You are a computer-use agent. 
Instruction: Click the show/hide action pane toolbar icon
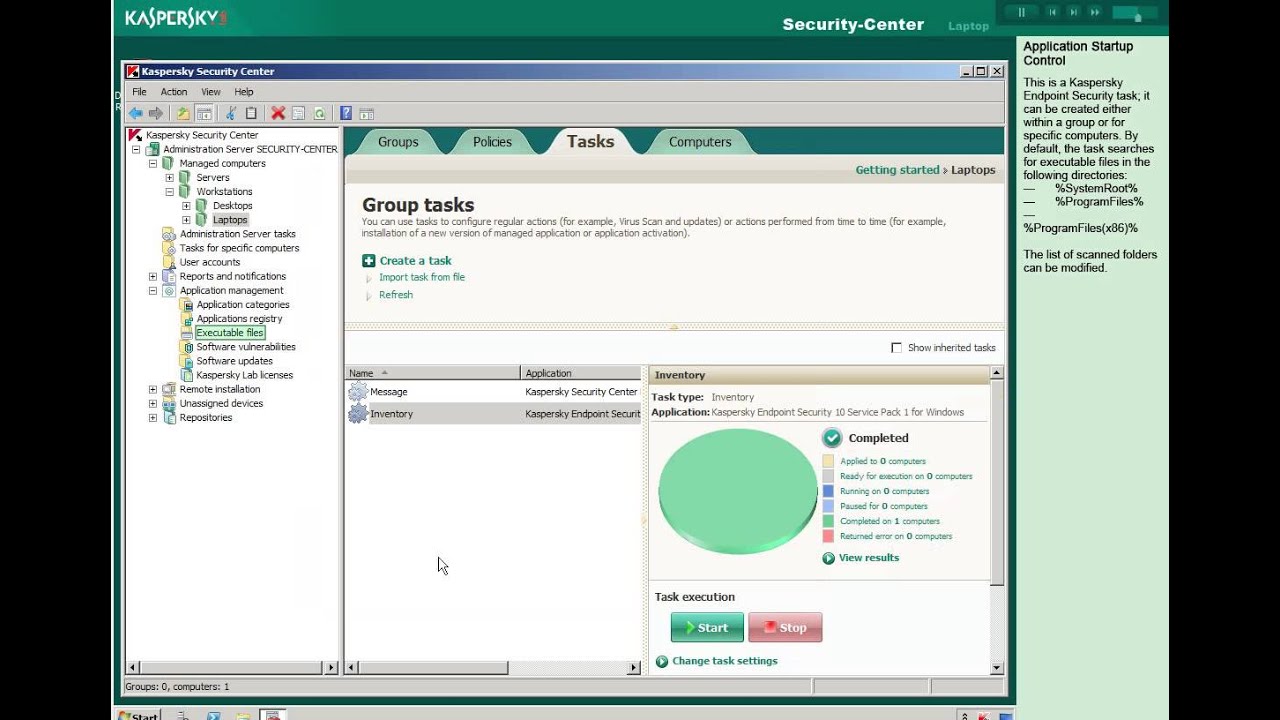(366, 113)
